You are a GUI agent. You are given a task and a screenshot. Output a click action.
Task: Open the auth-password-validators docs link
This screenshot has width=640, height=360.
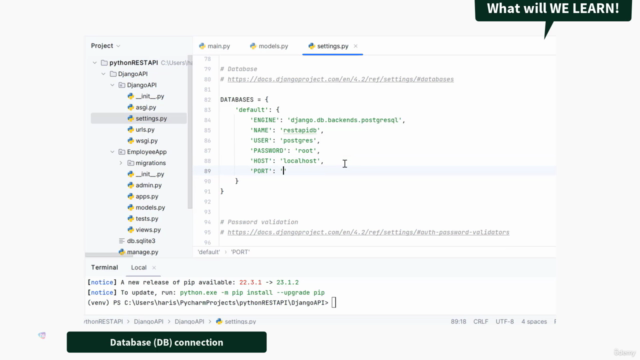click(368, 232)
